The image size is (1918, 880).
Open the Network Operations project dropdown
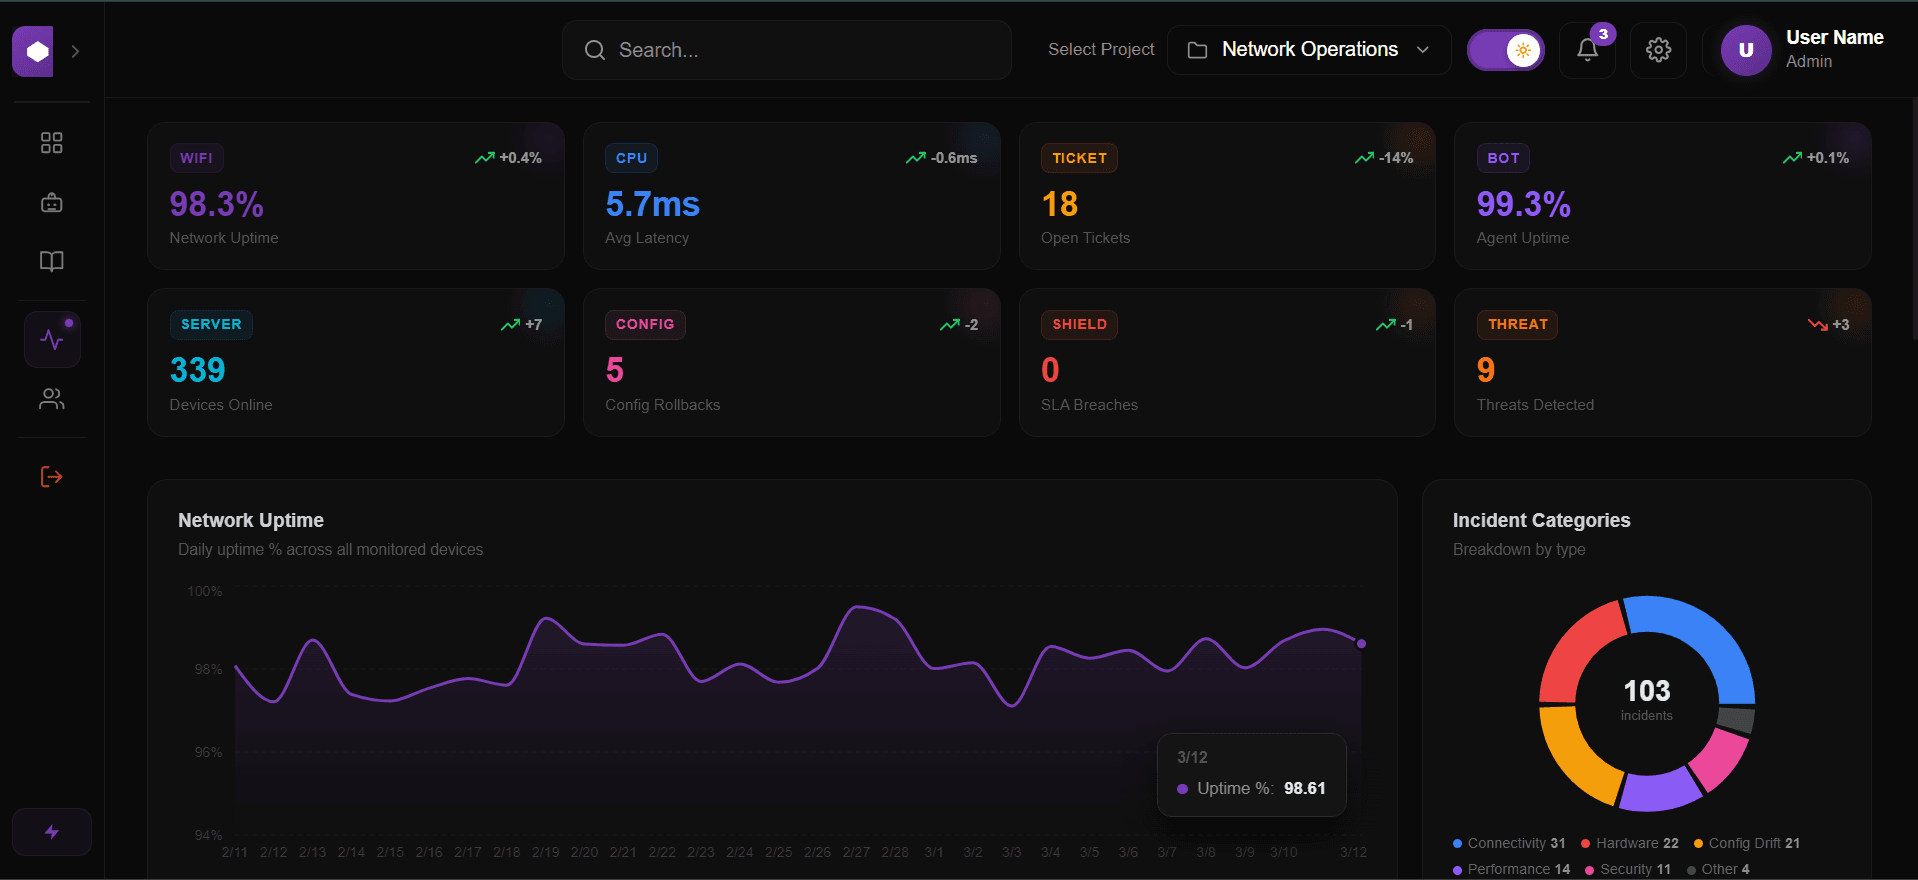coord(1308,50)
